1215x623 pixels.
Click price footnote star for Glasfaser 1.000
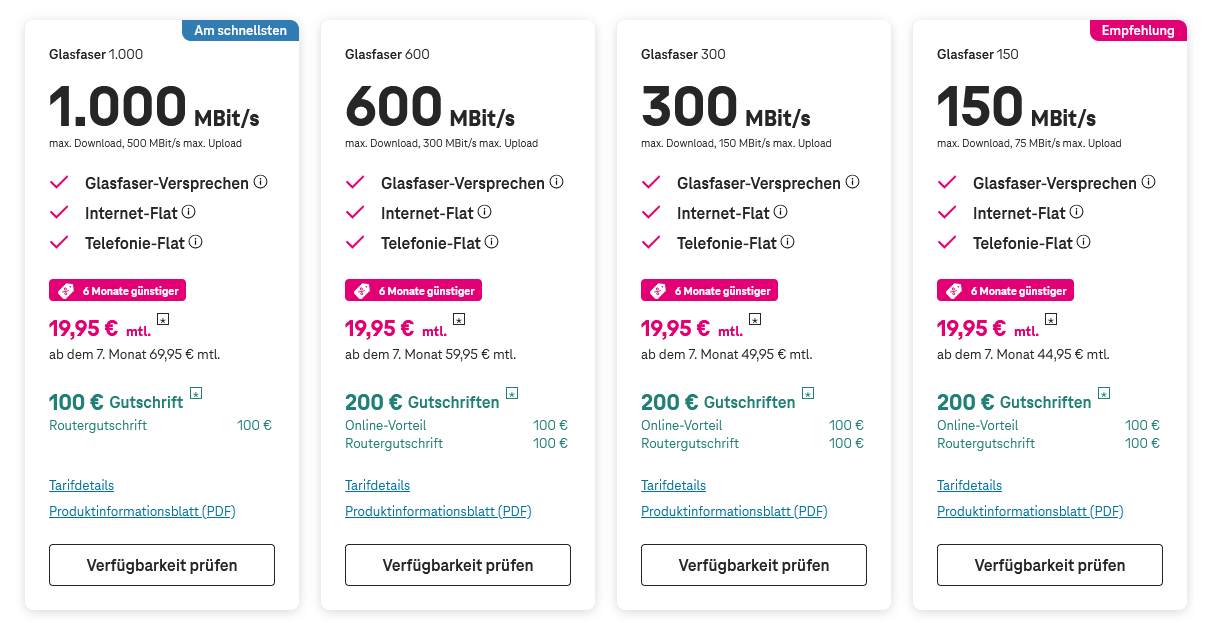pyautogui.click(x=164, y=320)
